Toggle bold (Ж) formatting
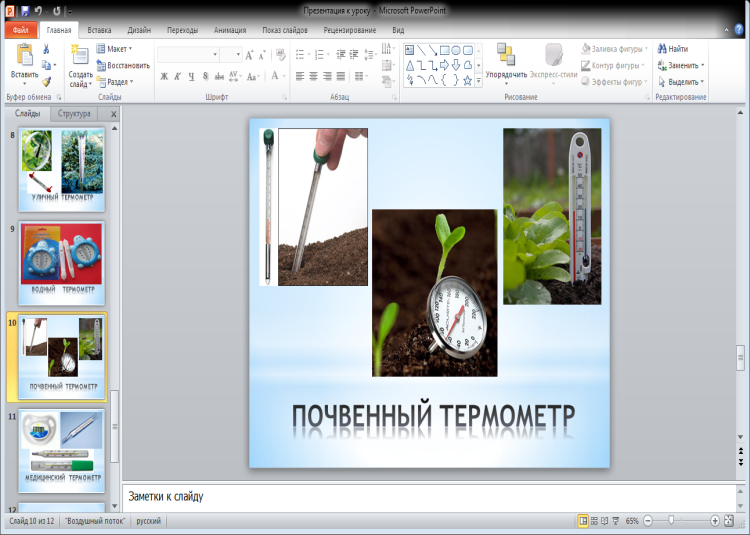 (x=164, y=76)
